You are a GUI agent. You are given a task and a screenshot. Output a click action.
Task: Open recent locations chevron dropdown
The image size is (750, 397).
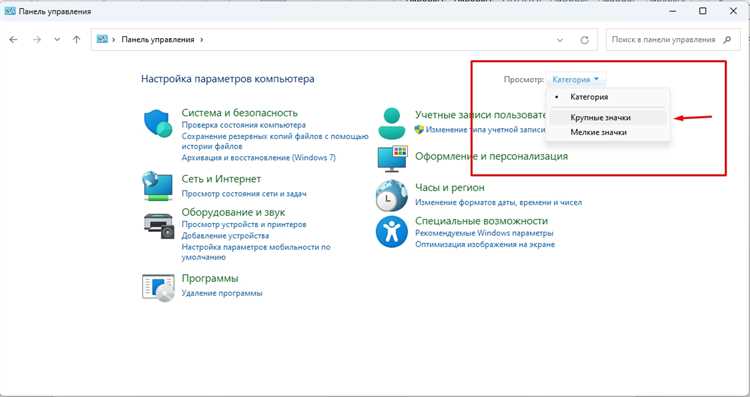click(x=57, y=40)
